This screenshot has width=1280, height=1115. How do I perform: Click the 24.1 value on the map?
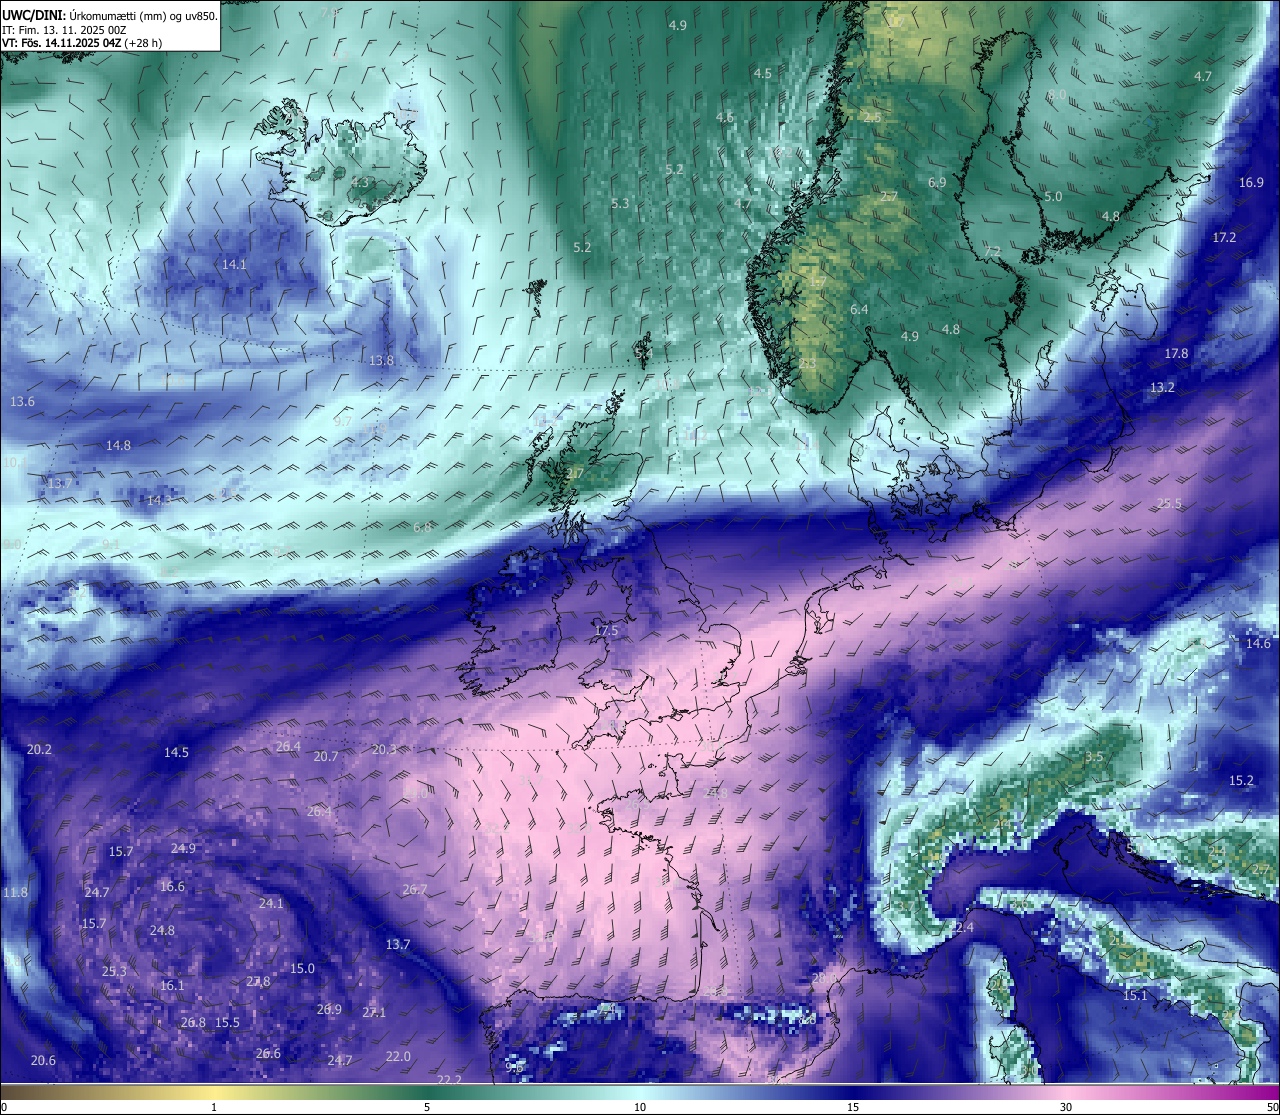pos(271,903)
